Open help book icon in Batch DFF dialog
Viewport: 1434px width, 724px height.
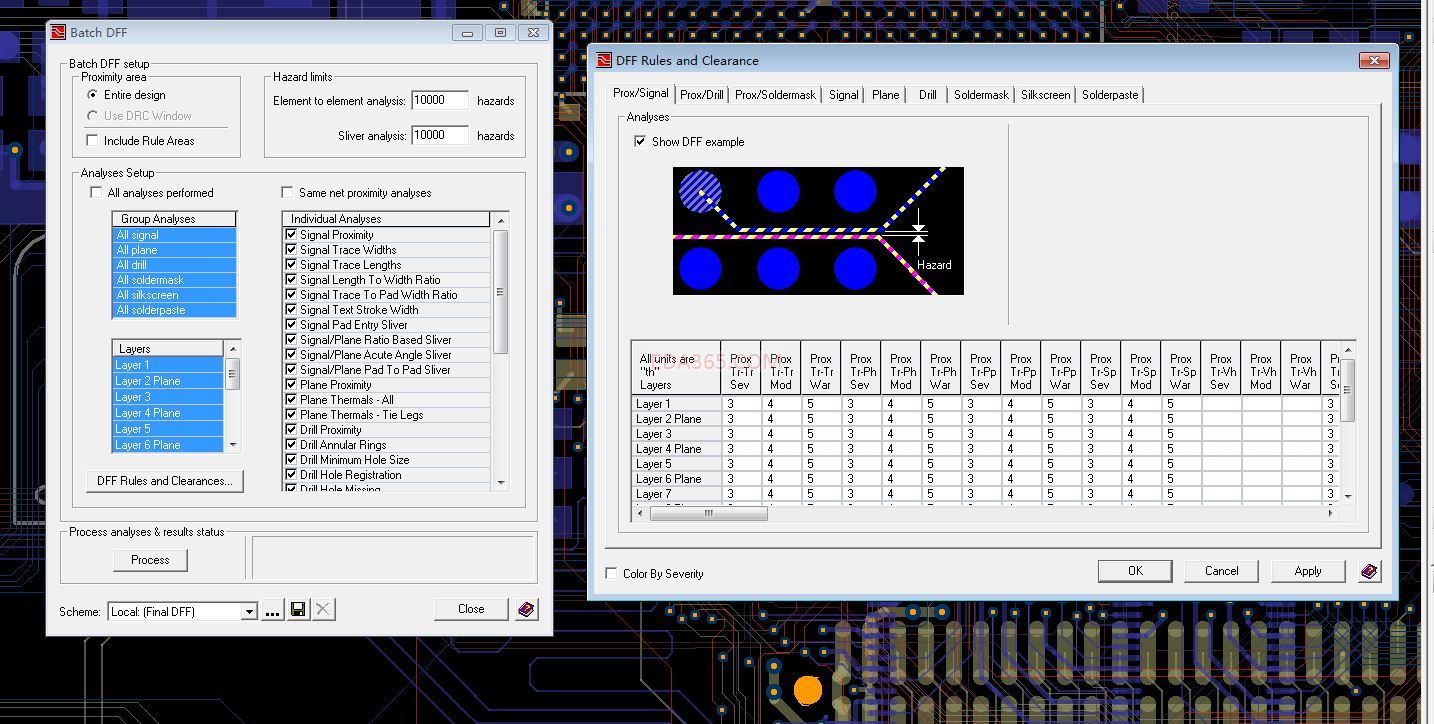point(526,609)
